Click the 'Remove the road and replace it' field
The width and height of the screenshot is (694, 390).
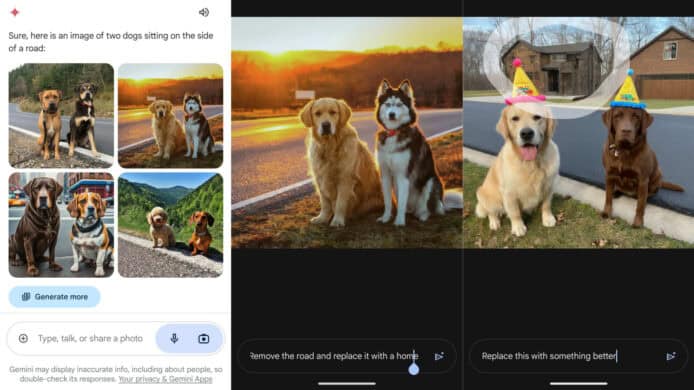[x=347, y=356]
